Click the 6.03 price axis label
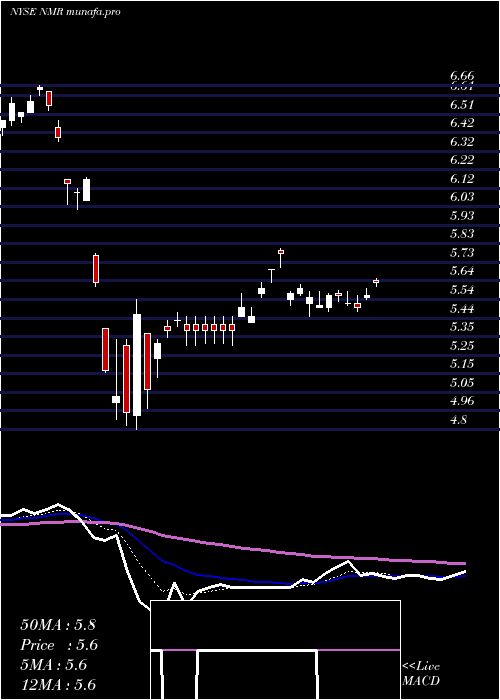500x700 pixels. point(462,197)
